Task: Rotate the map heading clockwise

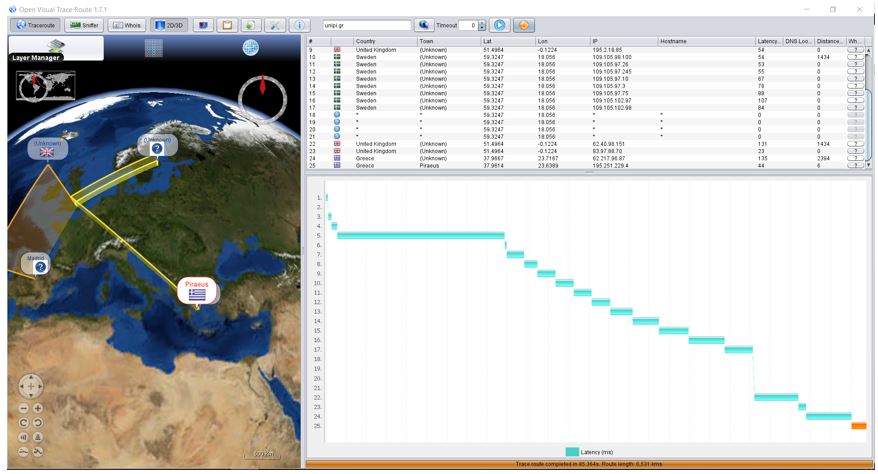Action: tap(24, 423)
